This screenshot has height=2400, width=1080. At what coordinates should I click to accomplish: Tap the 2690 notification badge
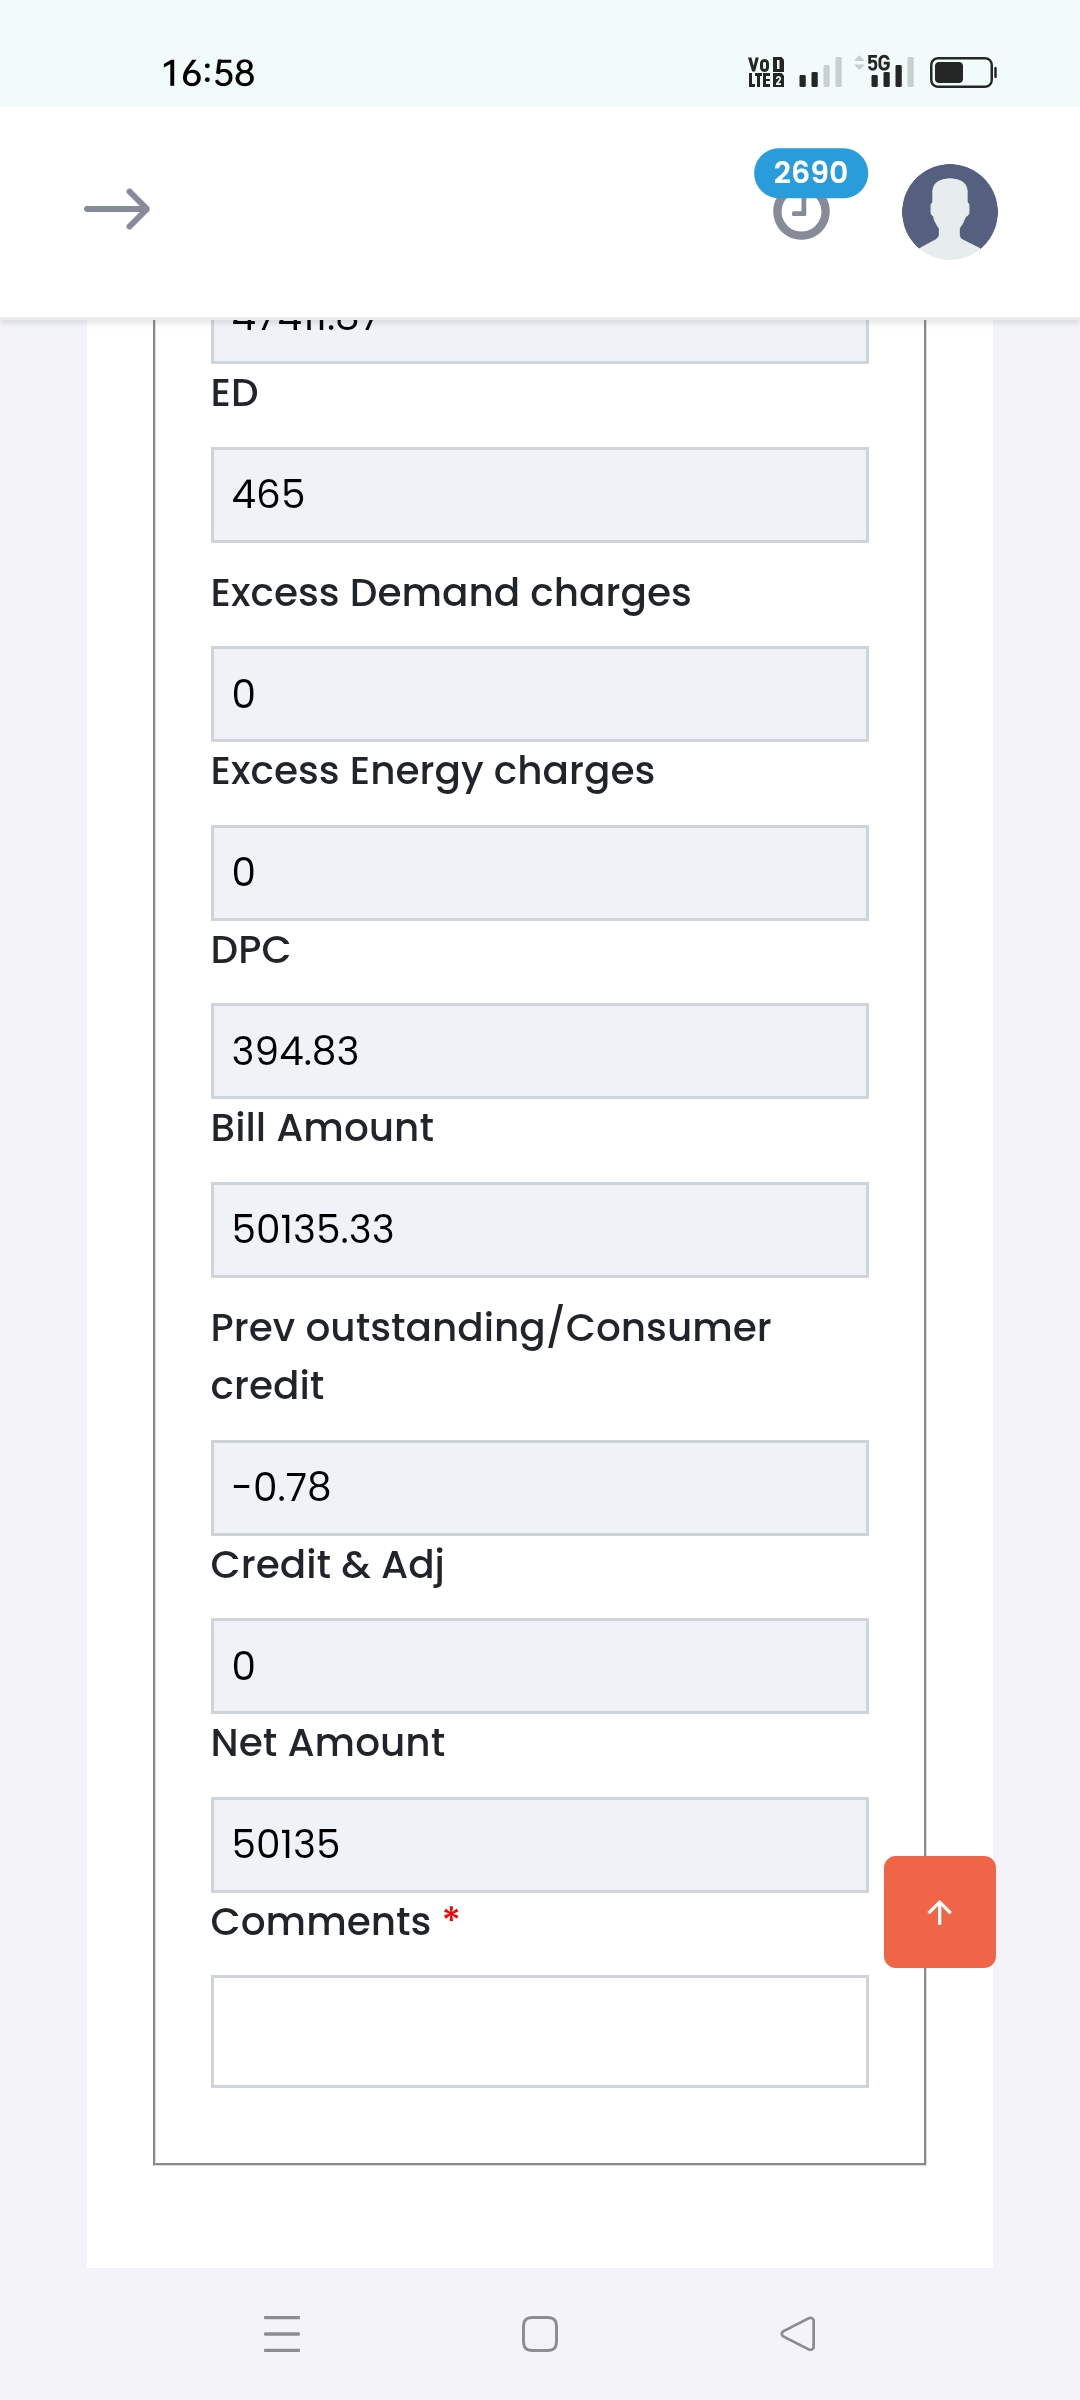point(810,173)
